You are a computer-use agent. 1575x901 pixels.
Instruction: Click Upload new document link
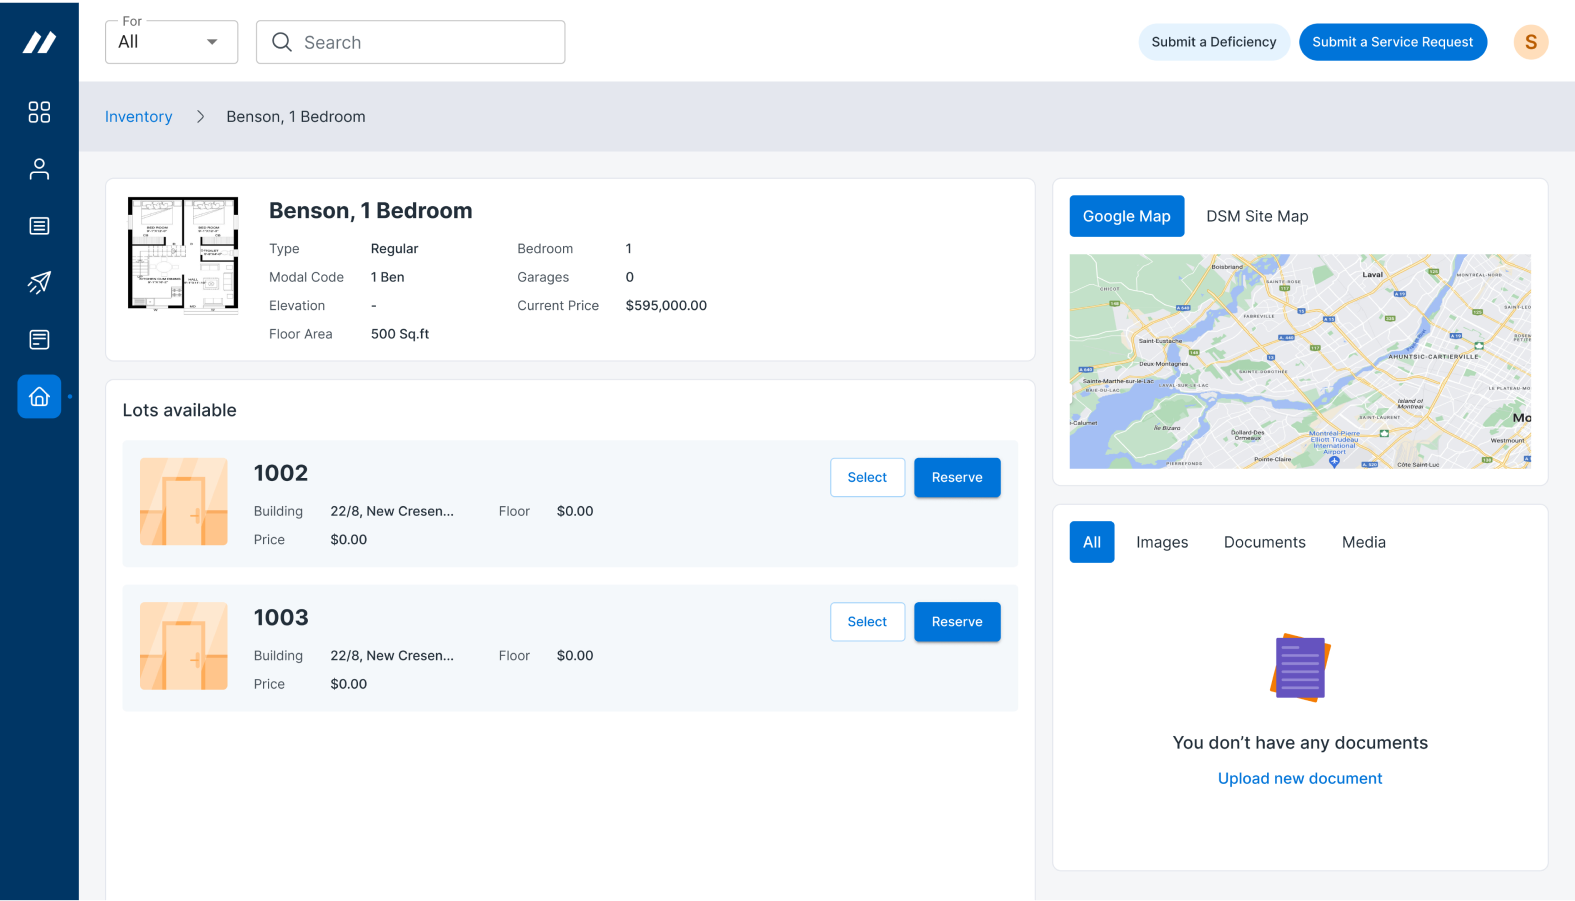click(x=1300, y=779)
